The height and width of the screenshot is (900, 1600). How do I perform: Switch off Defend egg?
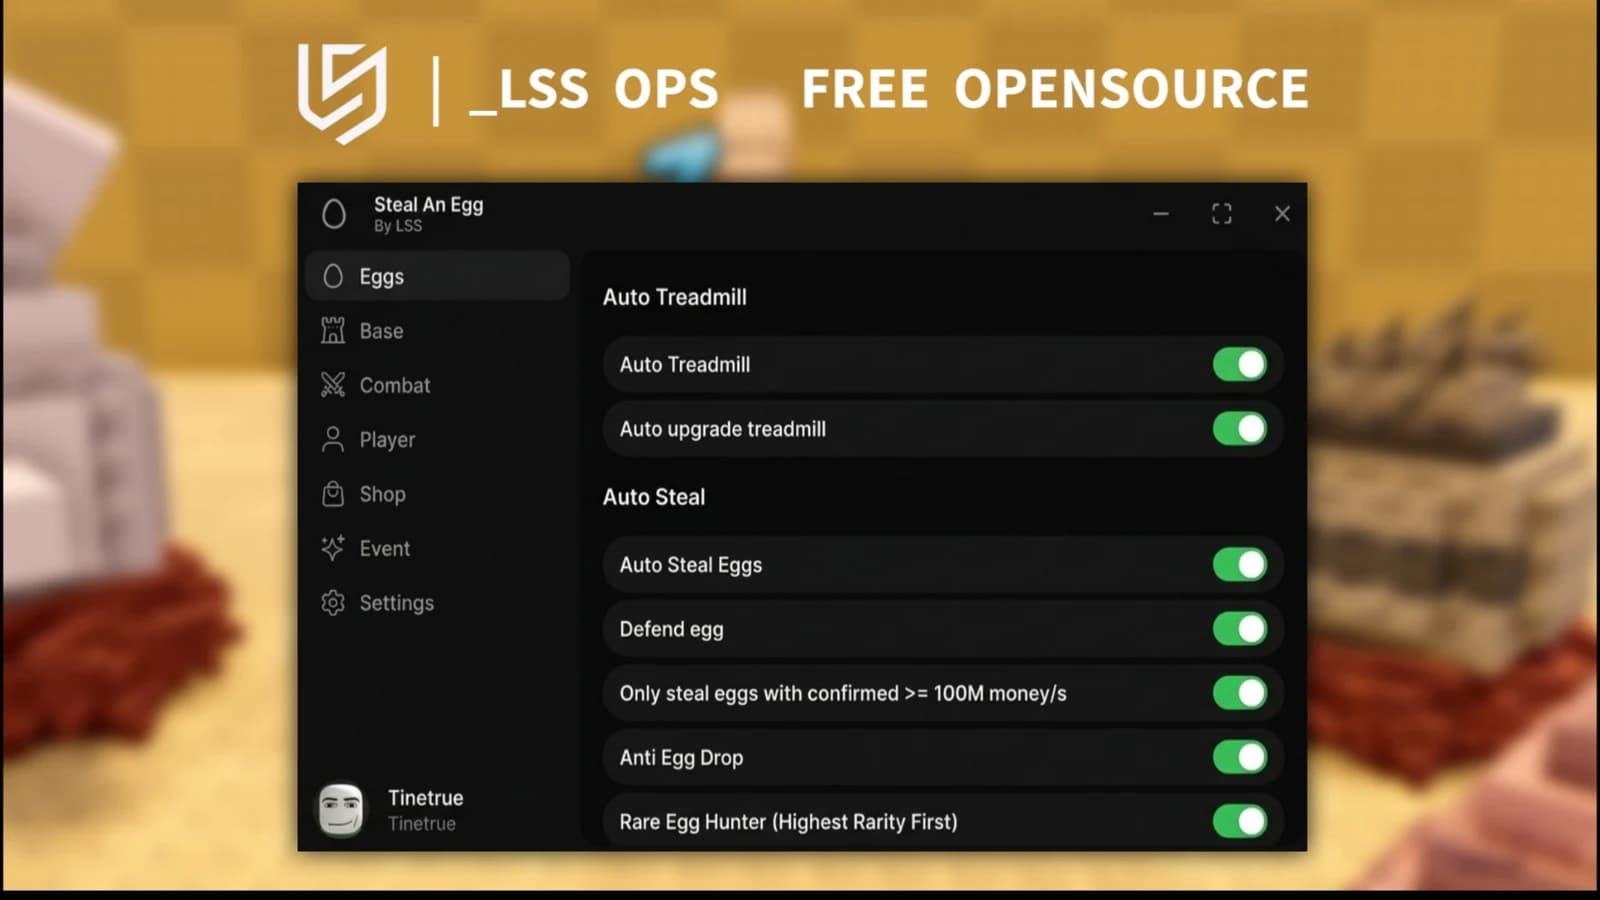(x=1240, y=629)
